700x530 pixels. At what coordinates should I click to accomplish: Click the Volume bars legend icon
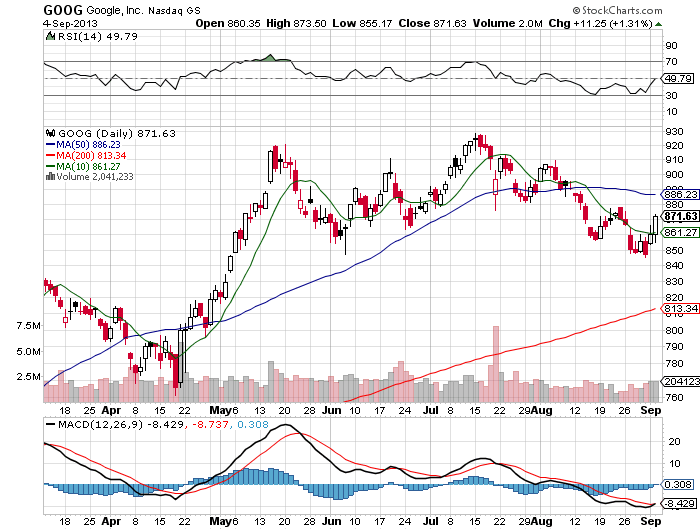click(50, 177)
